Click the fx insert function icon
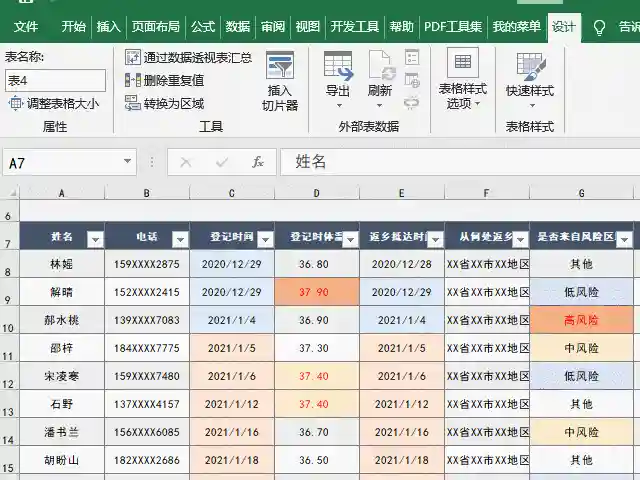 coord(257,162)
